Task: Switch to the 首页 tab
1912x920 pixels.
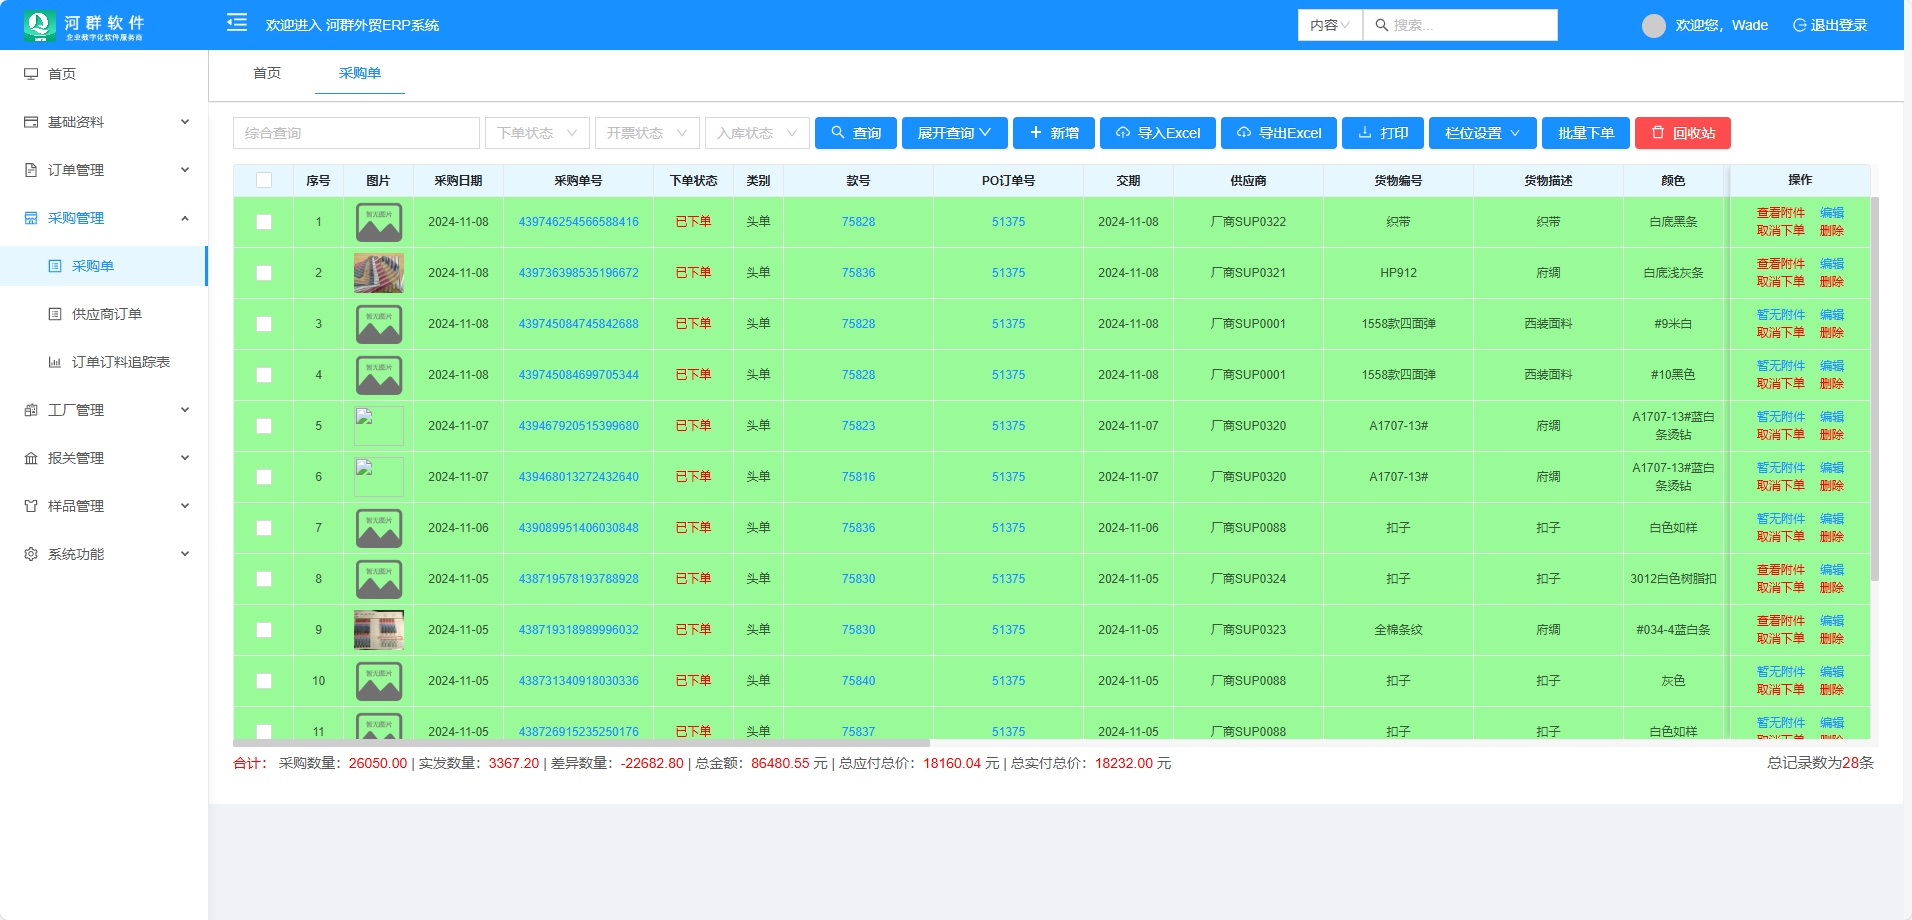Action: click(267, 73)
